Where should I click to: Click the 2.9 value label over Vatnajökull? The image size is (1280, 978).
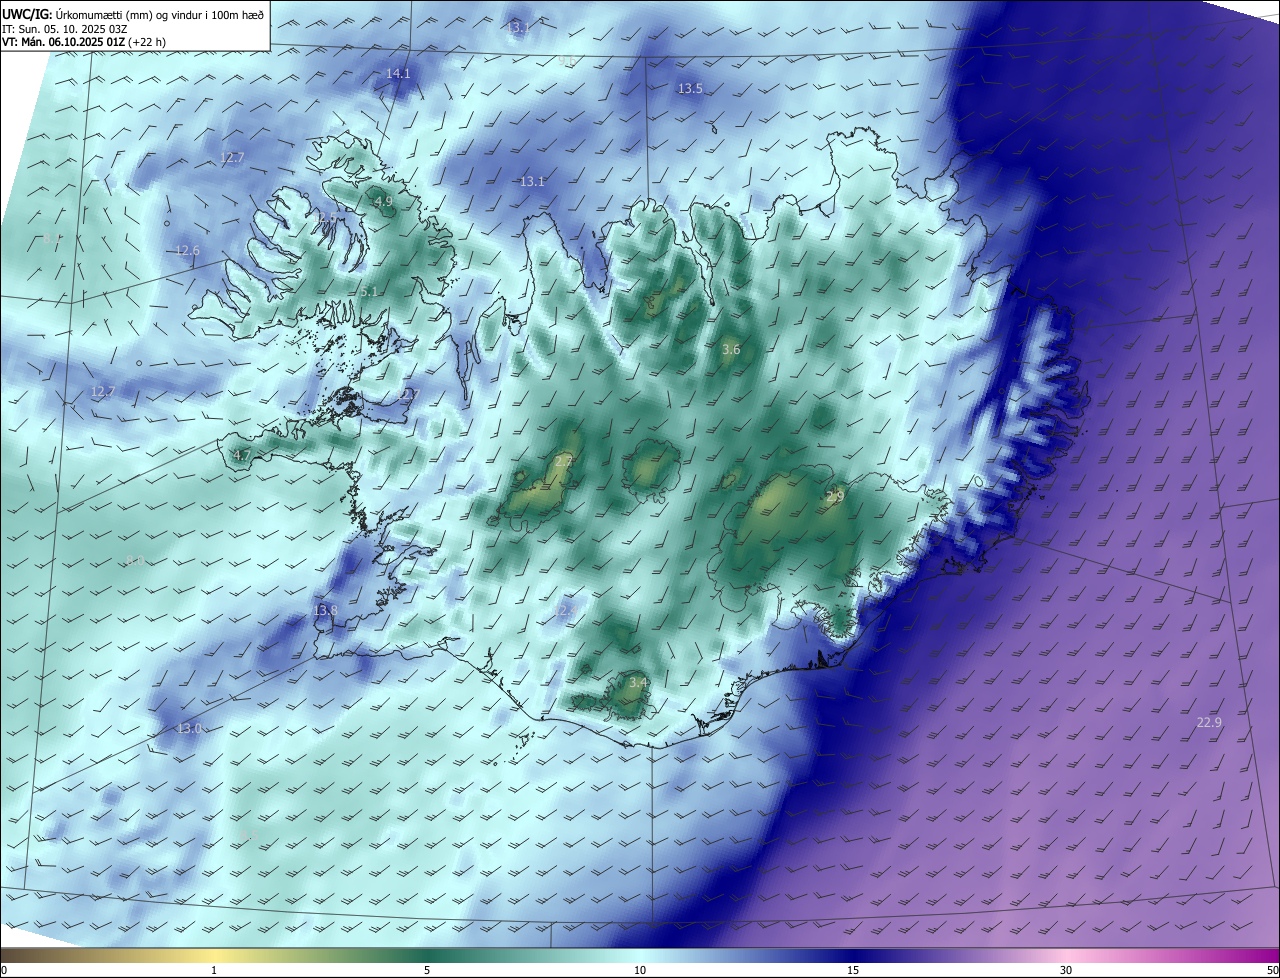click(835, 497)
